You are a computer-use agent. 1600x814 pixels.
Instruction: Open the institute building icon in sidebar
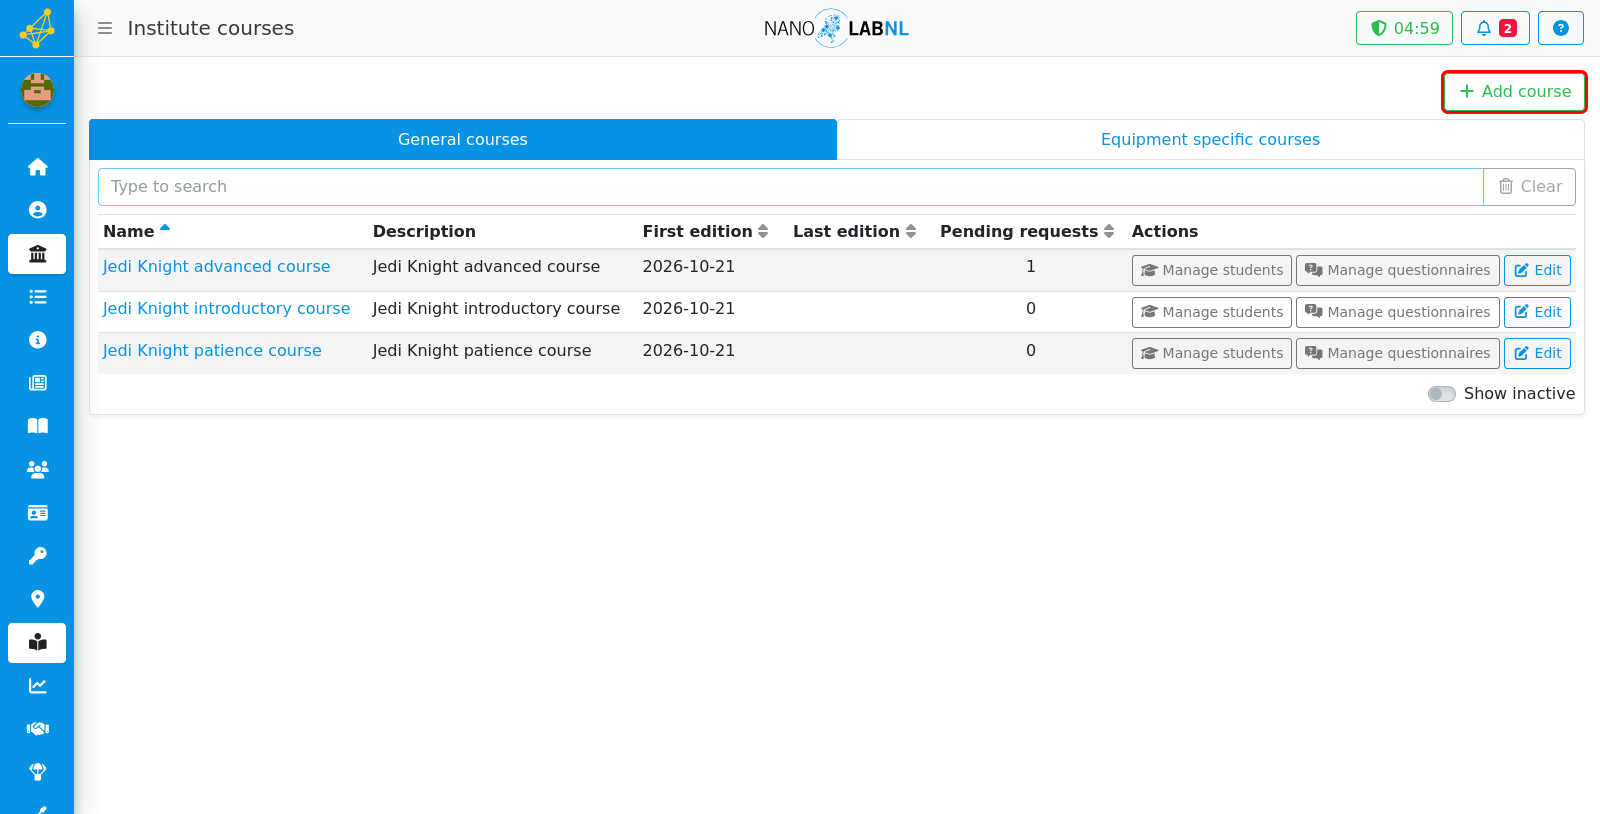37,254
